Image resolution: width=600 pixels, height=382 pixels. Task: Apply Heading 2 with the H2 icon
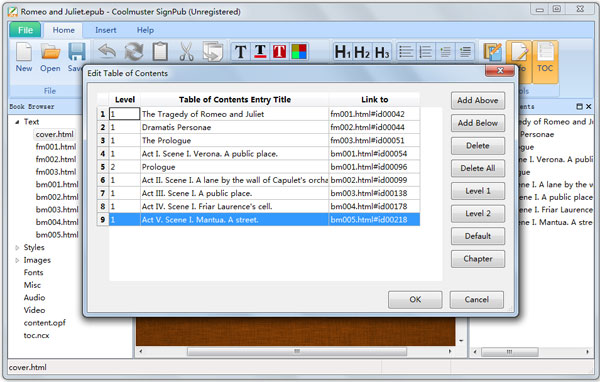[362, 52]
